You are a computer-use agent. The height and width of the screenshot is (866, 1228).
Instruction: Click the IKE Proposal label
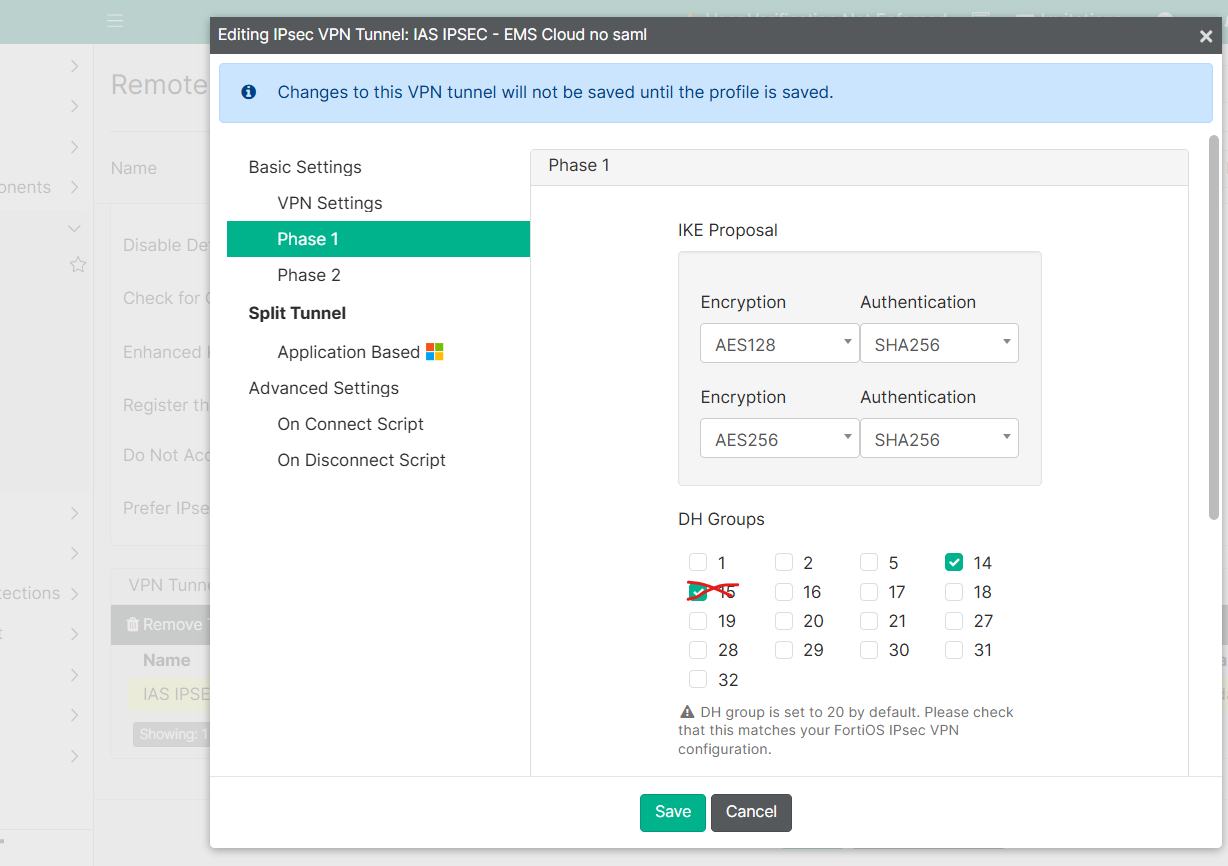click(x=728, y=230)
